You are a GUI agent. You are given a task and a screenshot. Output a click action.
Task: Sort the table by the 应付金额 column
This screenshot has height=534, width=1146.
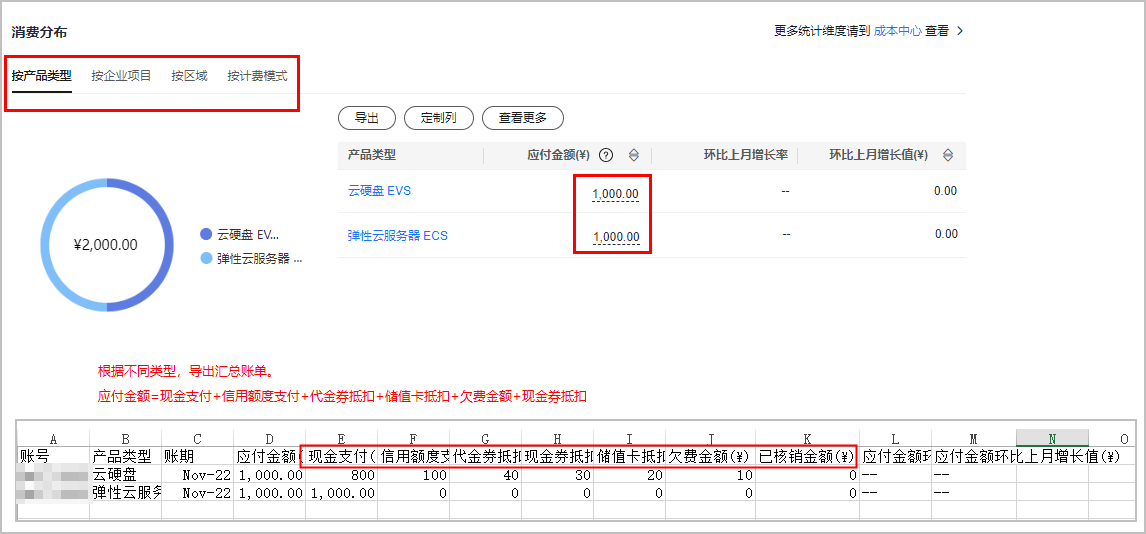click(633, 155)
